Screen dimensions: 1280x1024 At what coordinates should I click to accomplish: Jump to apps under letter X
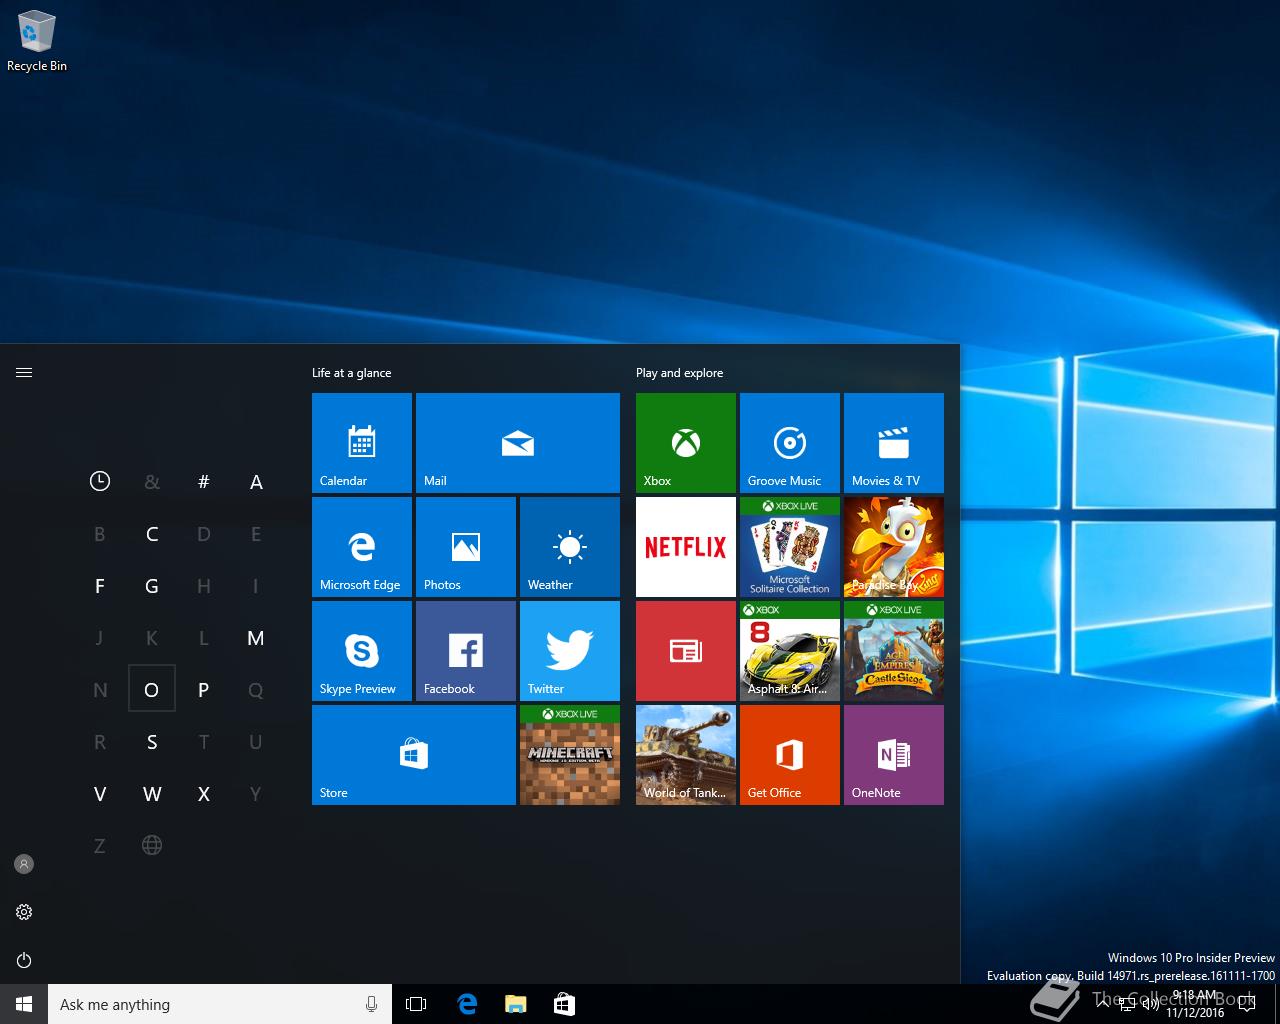(x=204, y=794)
